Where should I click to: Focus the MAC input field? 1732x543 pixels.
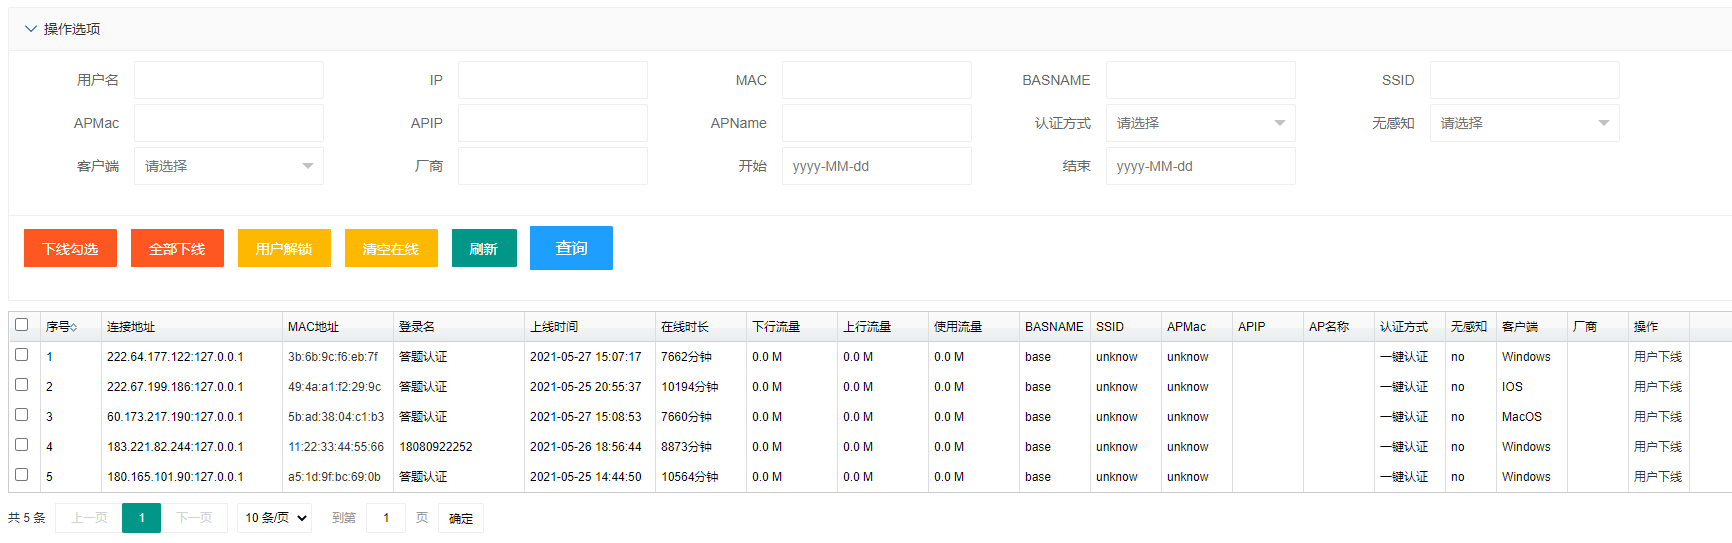876,80
